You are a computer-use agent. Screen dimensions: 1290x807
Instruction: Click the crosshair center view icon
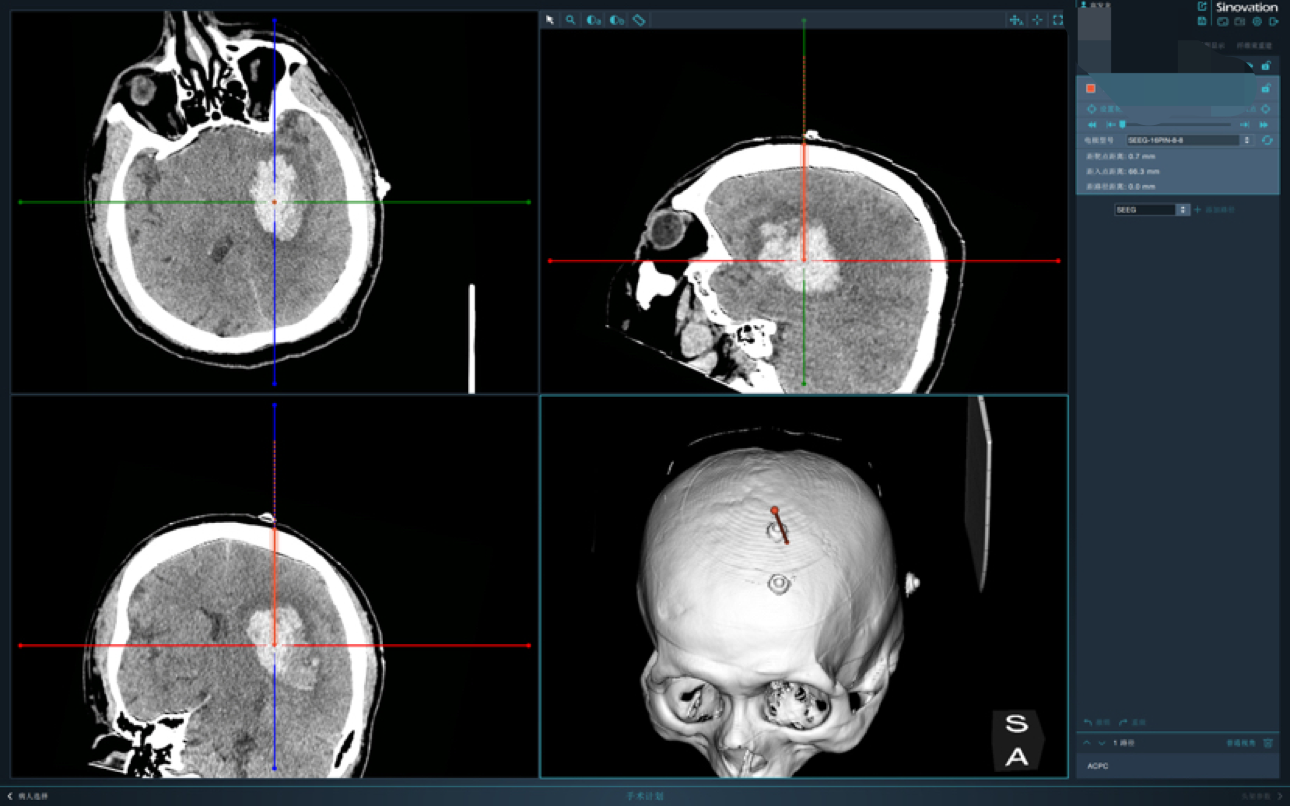click(x=1037, y=20)
